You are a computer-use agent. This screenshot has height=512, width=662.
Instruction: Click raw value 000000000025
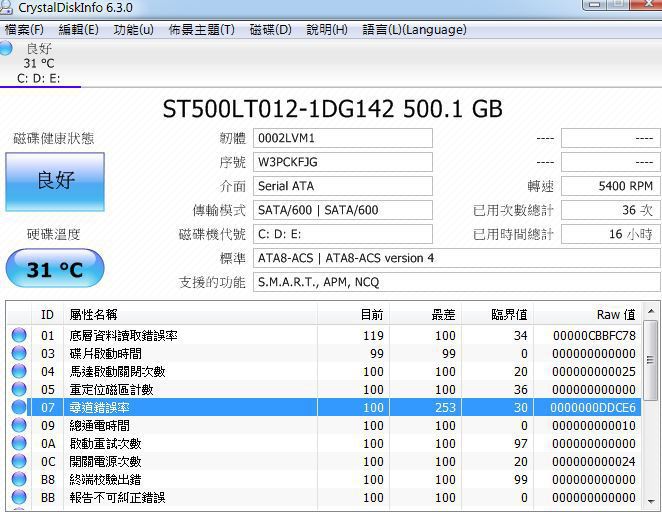click(594, 371)
